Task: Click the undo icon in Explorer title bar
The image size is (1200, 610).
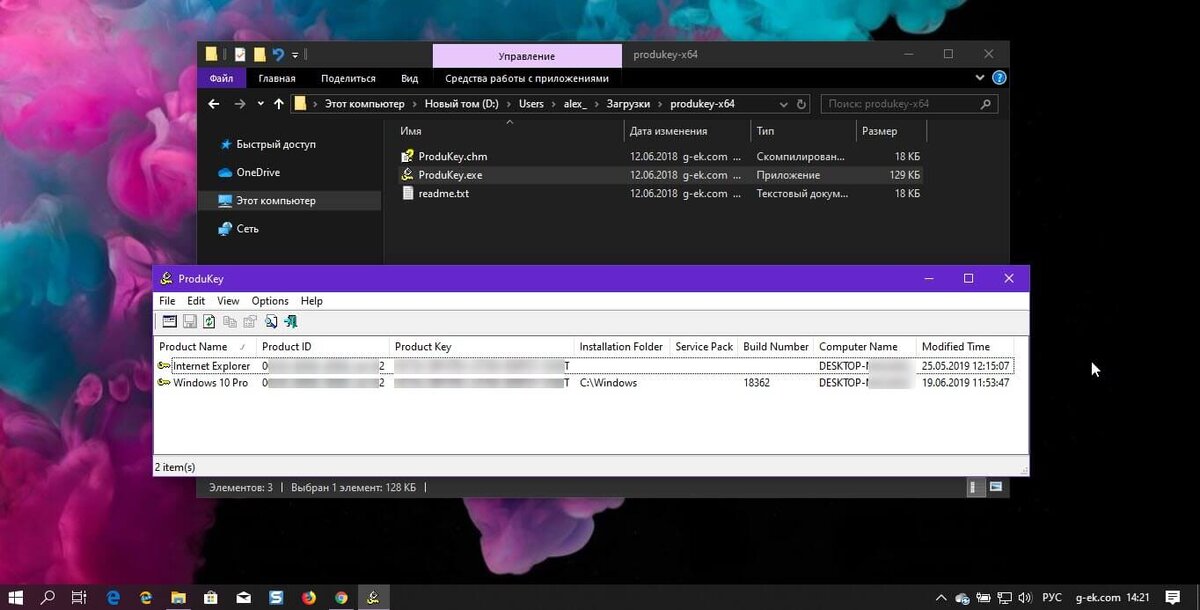Action: click(278, 55)
